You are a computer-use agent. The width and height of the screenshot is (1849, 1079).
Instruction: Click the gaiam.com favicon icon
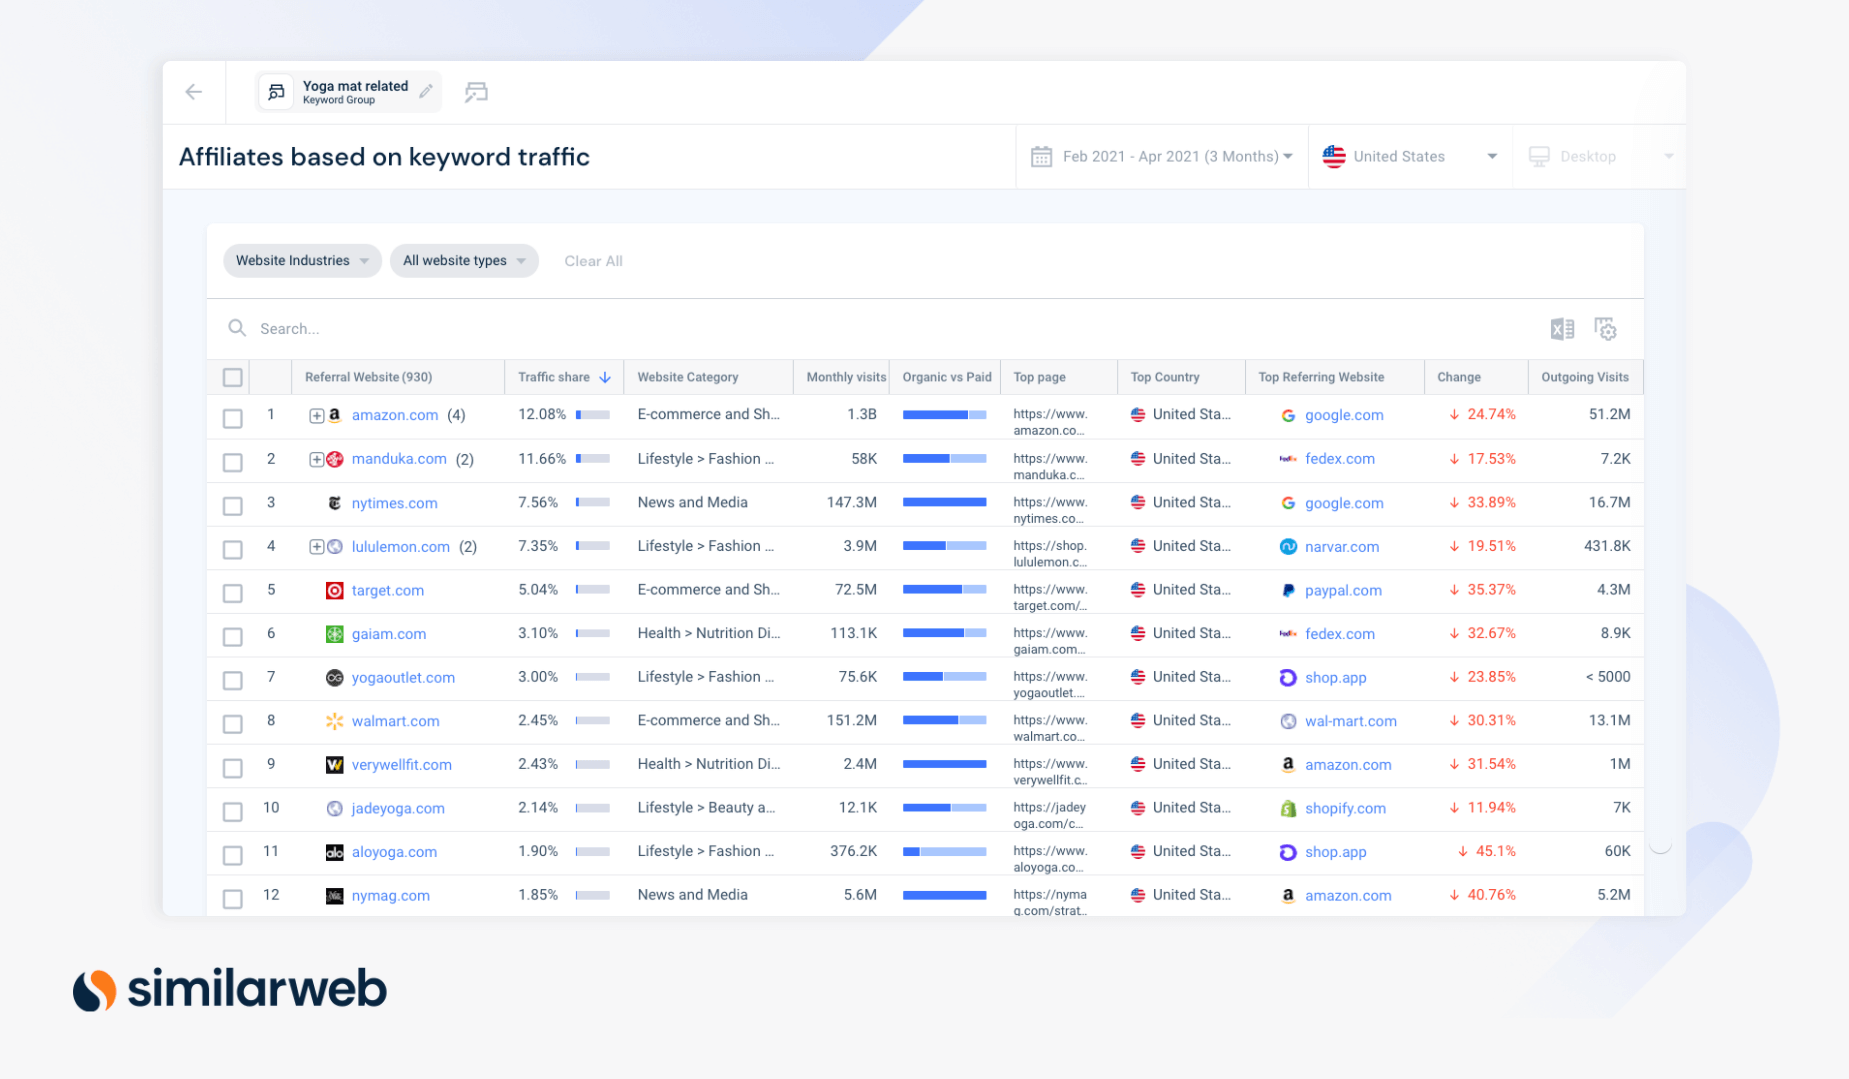(335, 634)
